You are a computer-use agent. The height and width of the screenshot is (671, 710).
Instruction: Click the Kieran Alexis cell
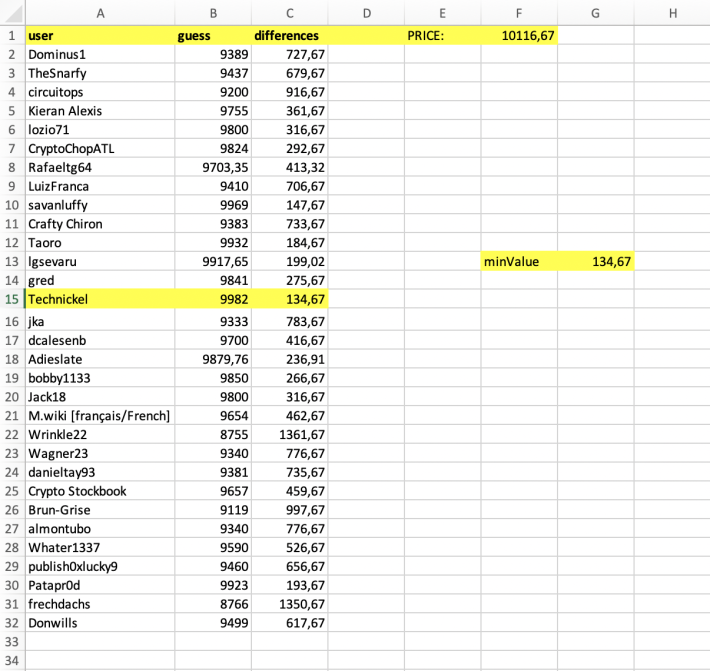point(100,110)
